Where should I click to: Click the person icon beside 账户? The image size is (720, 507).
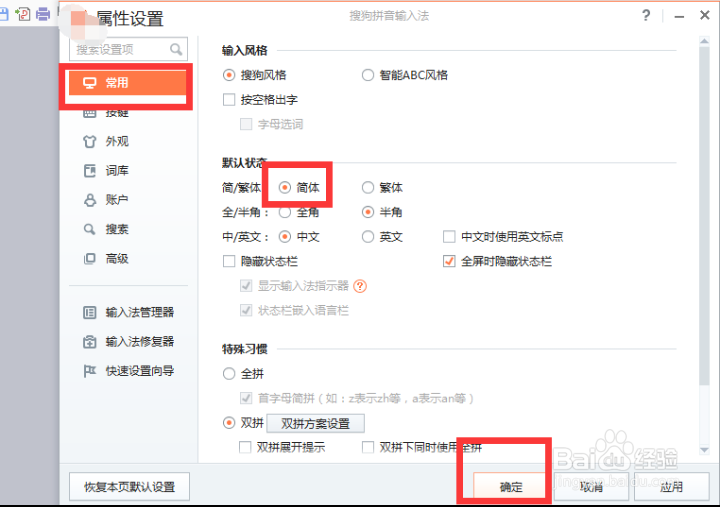point(90,200)
